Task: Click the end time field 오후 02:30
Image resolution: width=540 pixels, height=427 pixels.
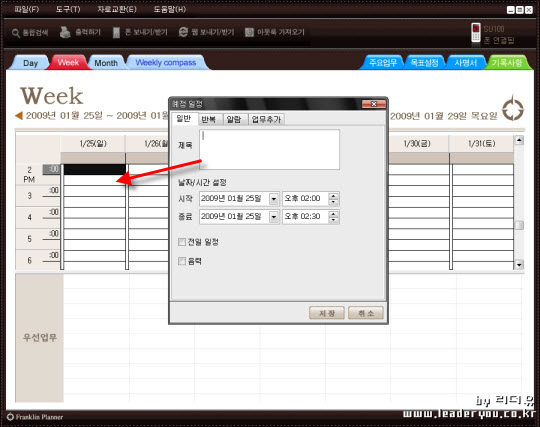Action: tap(305, 217)
